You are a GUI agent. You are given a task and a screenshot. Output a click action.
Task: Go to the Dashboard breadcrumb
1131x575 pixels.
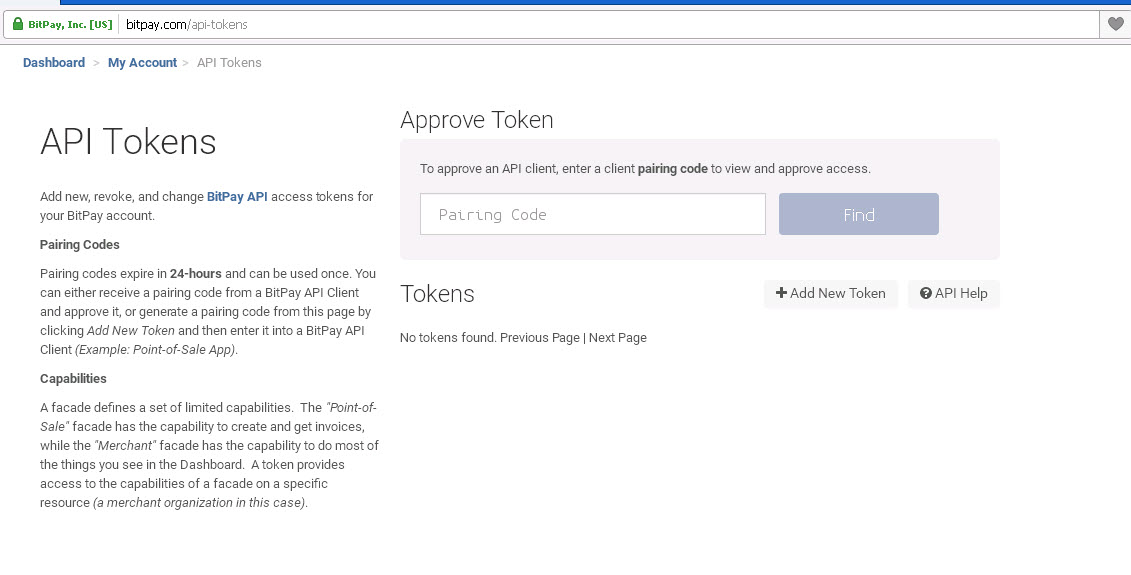click(x=54, y=62)
